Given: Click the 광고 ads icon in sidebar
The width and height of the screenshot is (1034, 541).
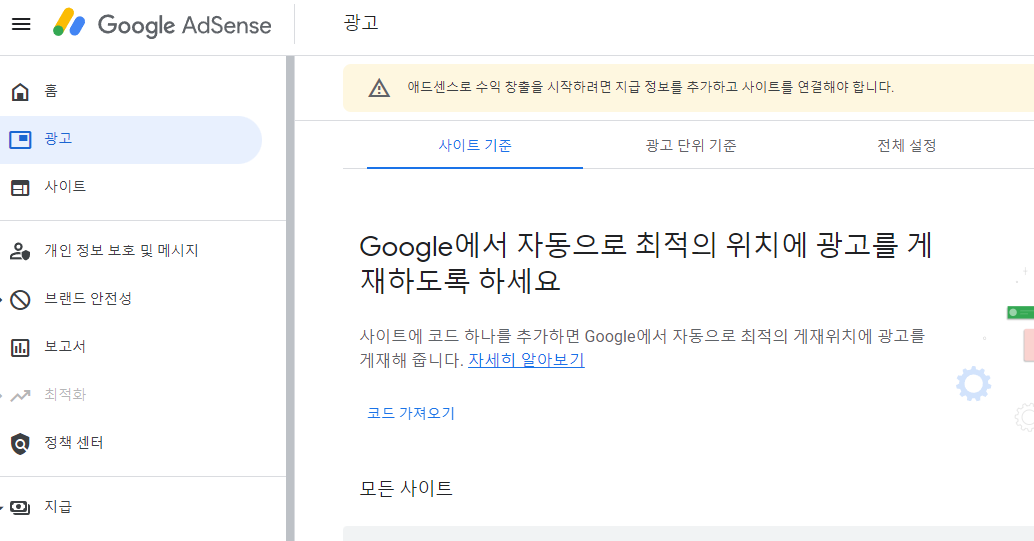Looking at the screenshot, I should 20,139.
